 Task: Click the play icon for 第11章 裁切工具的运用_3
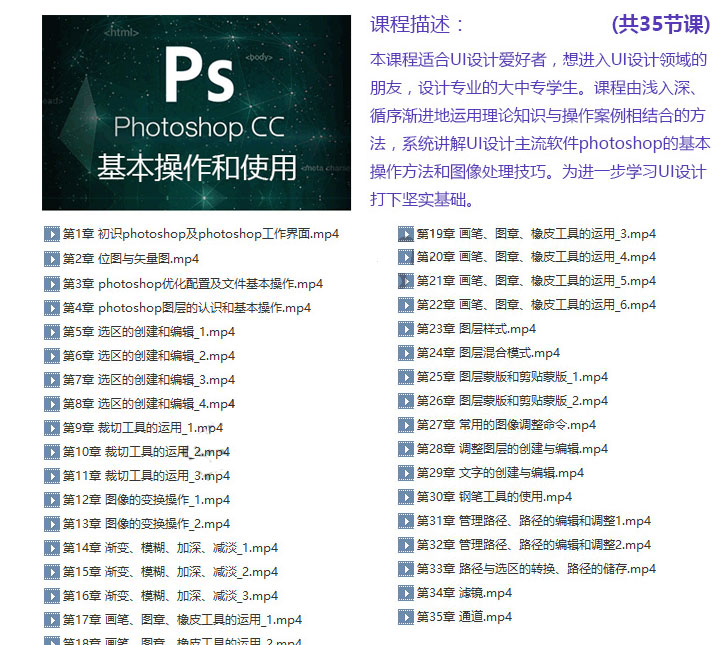point(52,475)
